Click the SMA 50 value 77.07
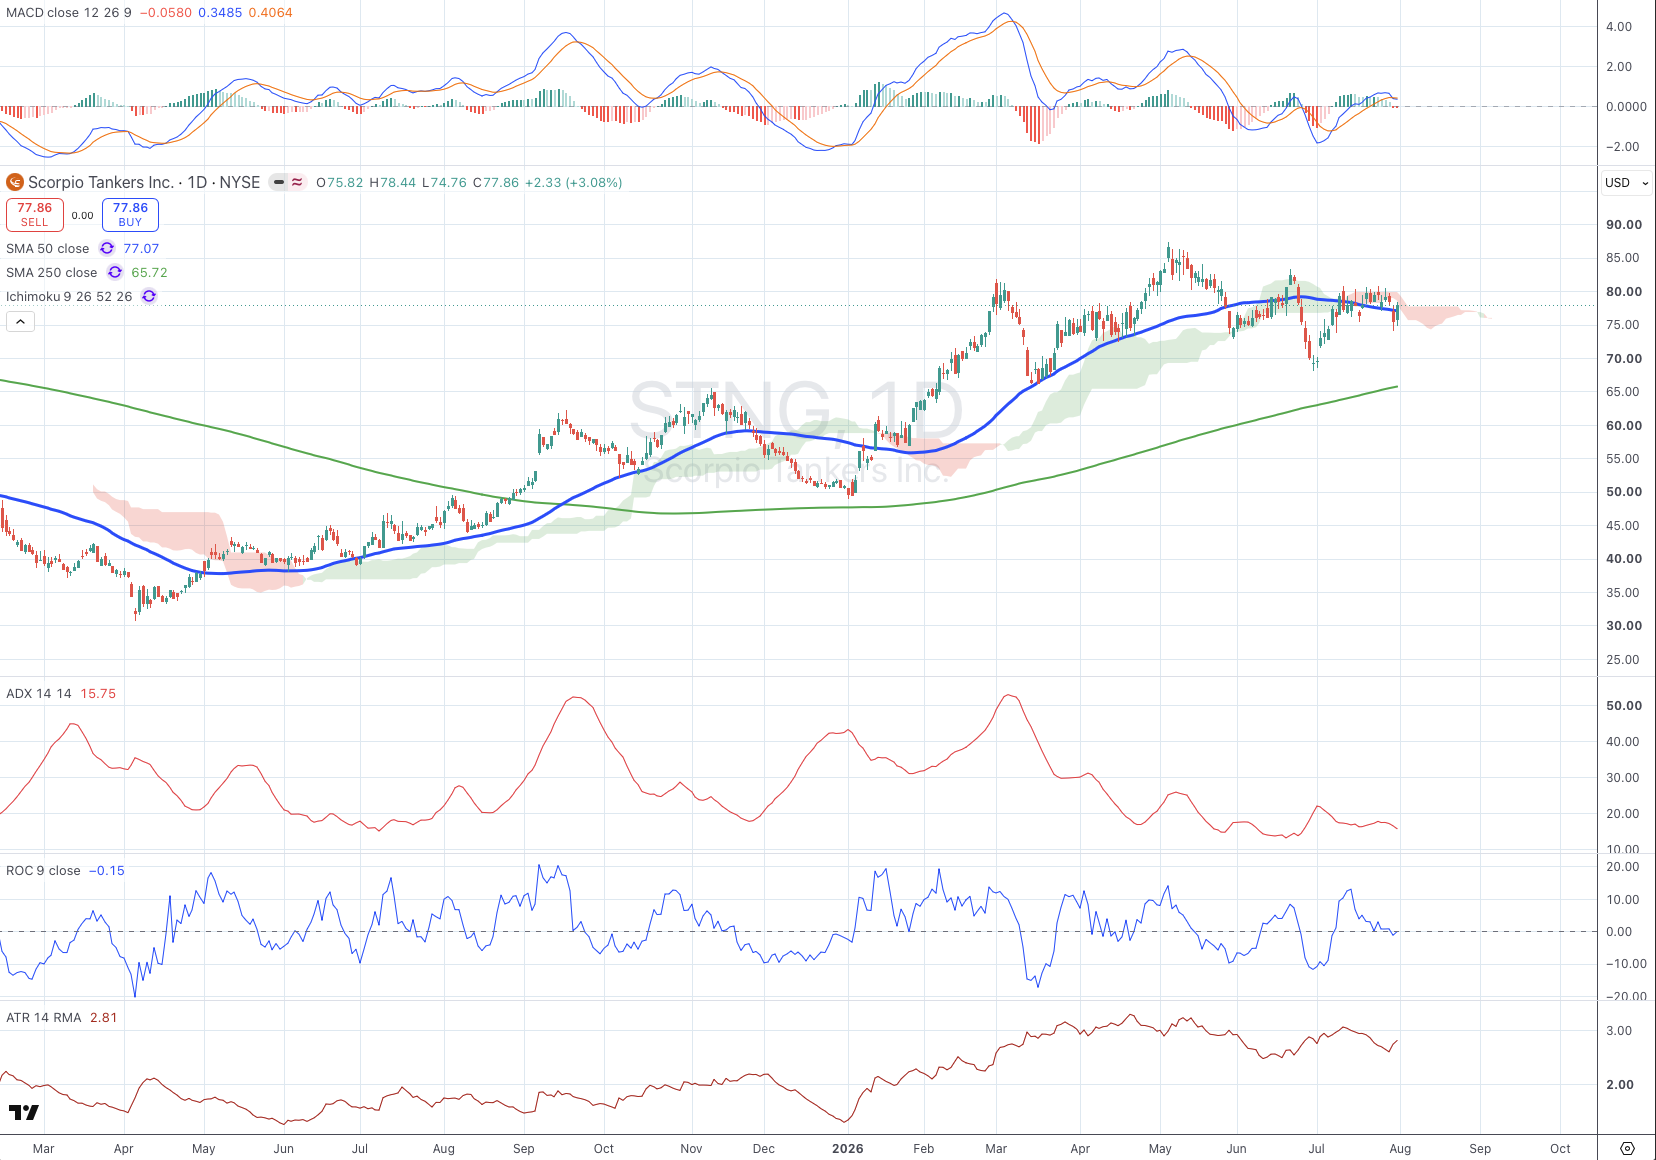This screenshot has height=1160, width=1656. tap(141, 248)
